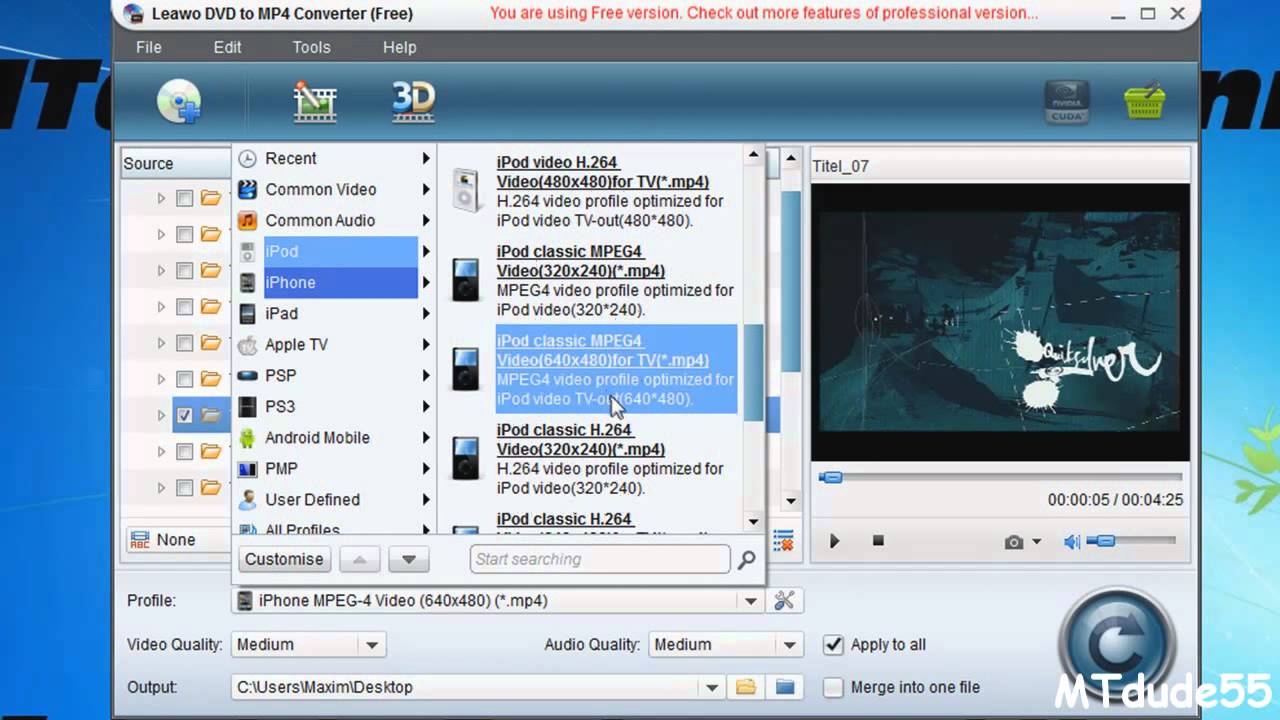Open the File menu
1280x720 pixels.
pos(149,47)
